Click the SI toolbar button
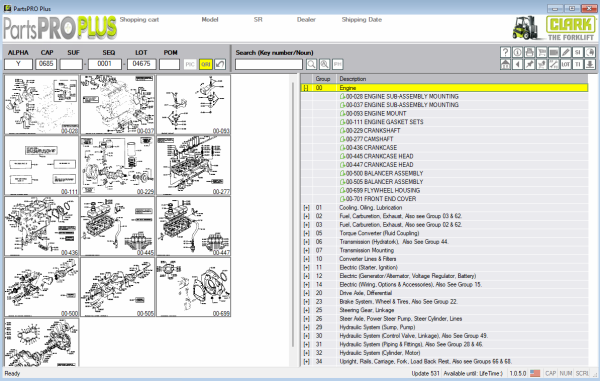 click(578, 52)
